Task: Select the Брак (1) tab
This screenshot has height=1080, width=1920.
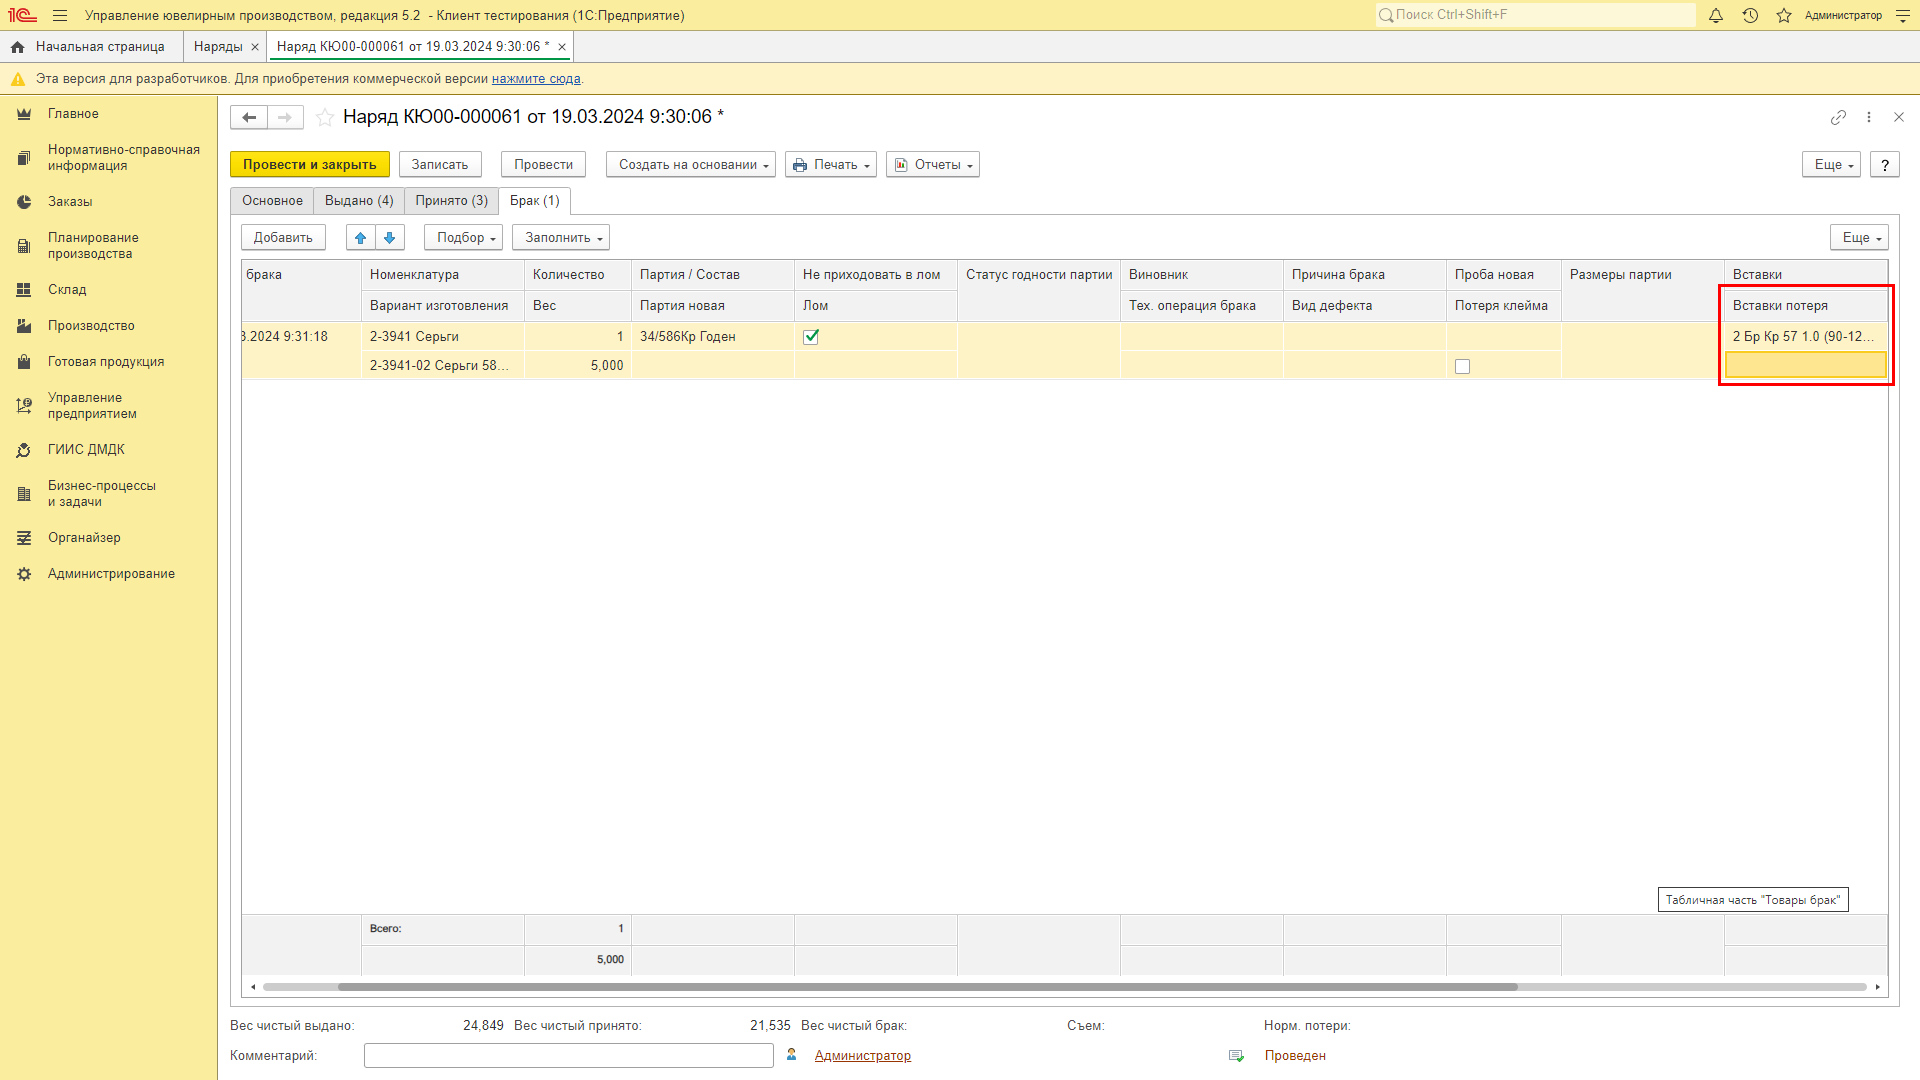Action: [535, 201]
